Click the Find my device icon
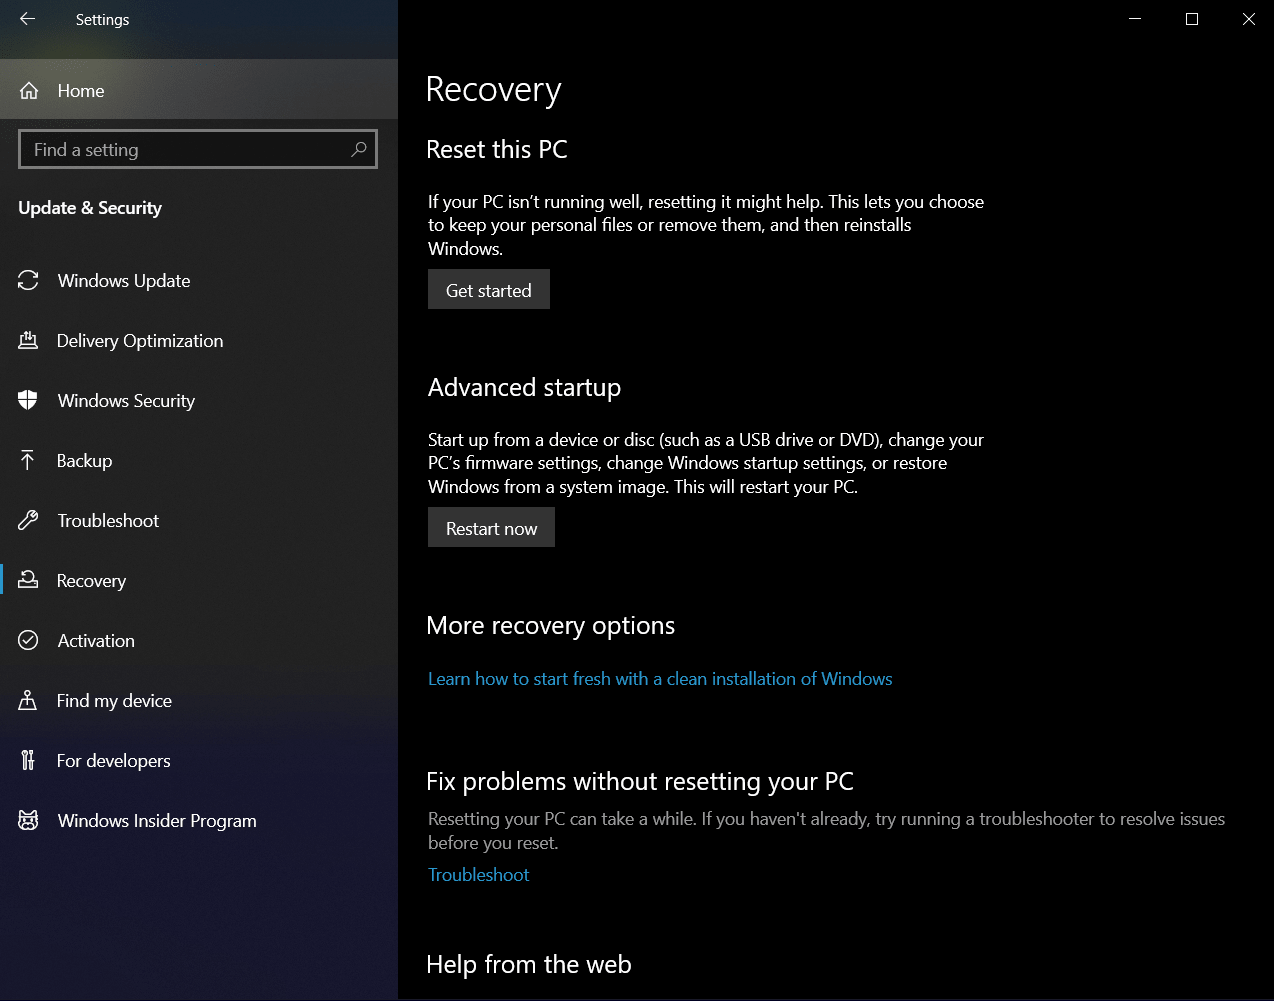This screenshot has height=1001, width=1274. 28,700
